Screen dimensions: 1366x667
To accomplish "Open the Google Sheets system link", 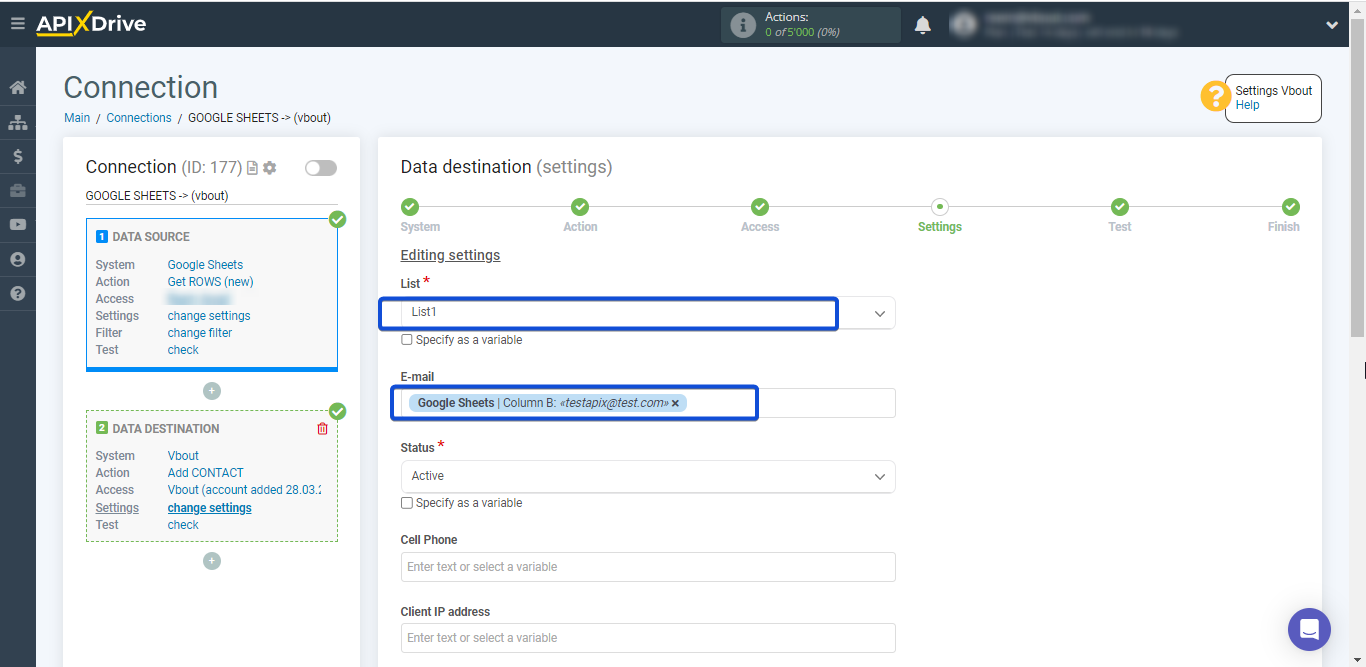I will [205, 265].
